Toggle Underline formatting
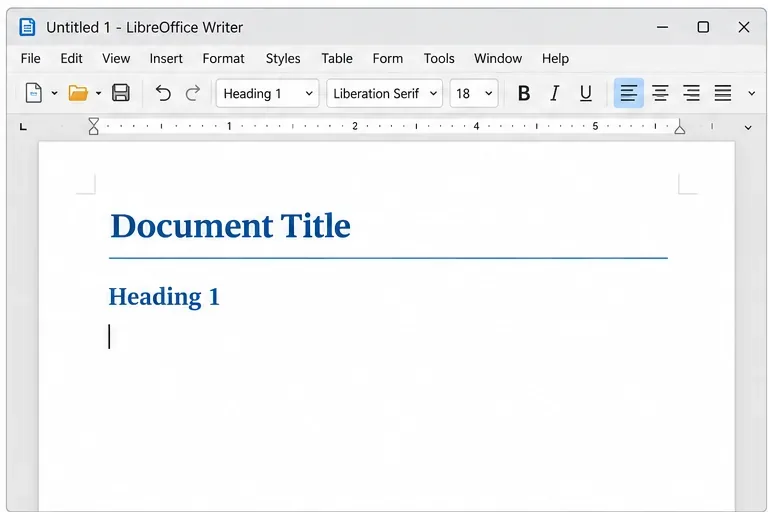The width and height of the screenshot is (768, 512). point(585,93)
